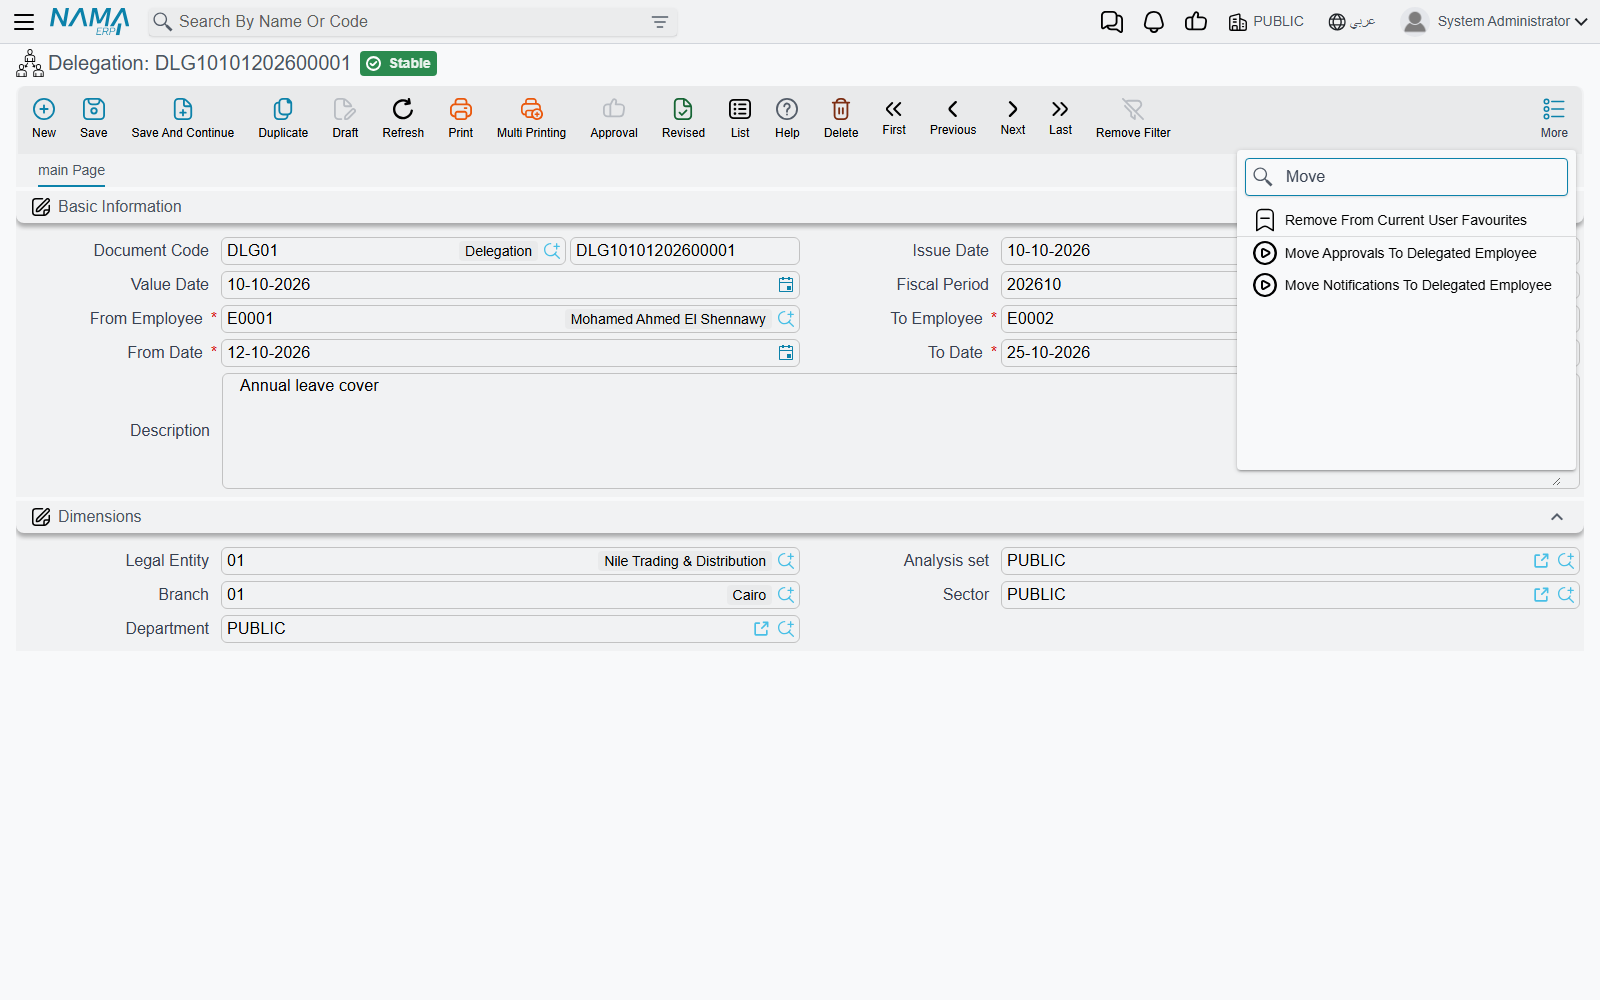Image resolution: width=1600 pixels, height=1000 pixels.
Task: Open the chat messages icon
Action: (x=1112, y=22)
